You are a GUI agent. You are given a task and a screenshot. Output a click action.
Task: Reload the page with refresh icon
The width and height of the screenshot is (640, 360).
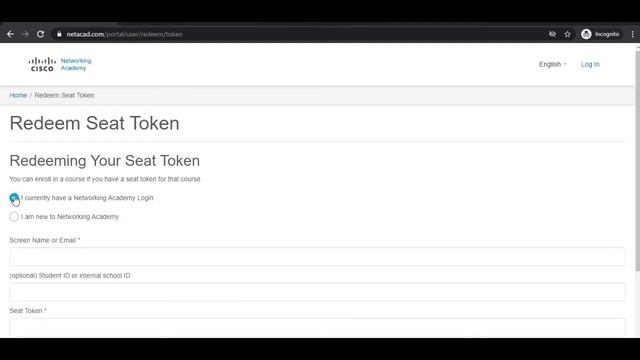click(40, 34)
